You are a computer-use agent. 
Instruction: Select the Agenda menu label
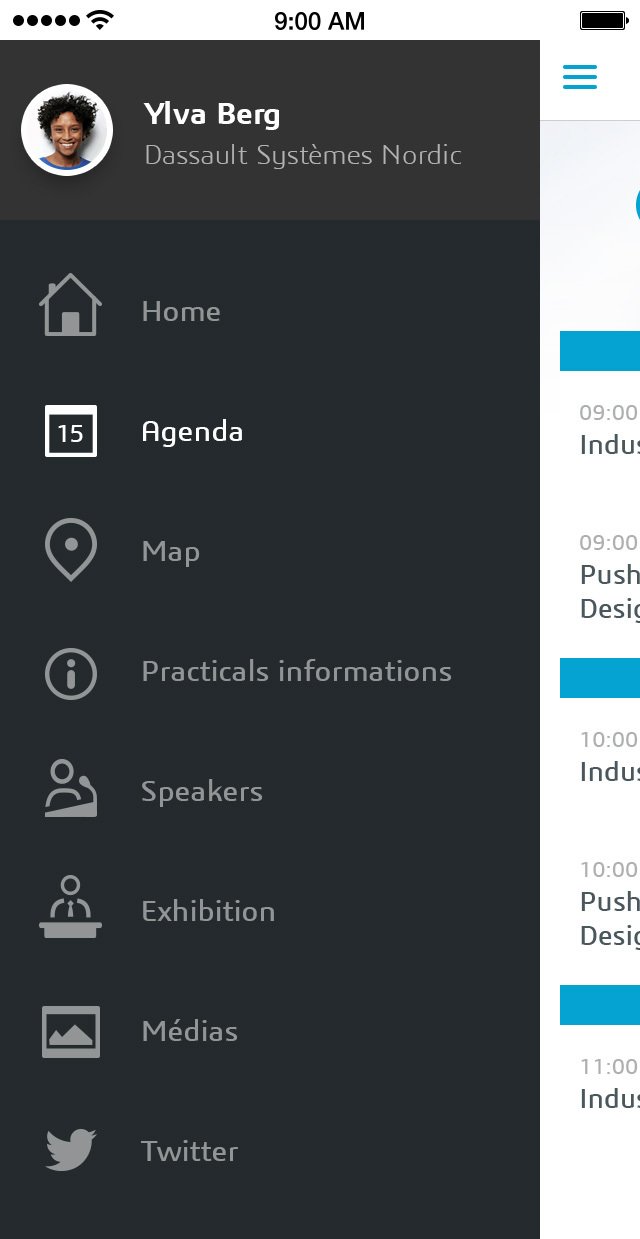(192, 432)
